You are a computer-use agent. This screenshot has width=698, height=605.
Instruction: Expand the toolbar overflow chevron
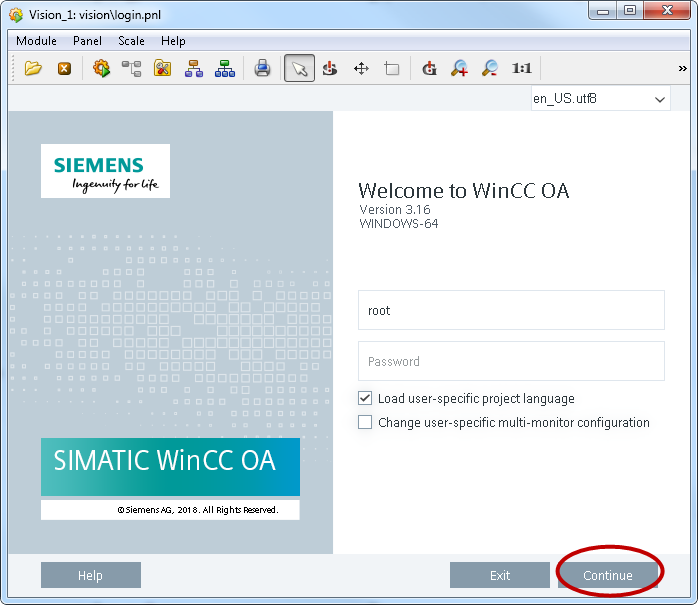point(683,69)
